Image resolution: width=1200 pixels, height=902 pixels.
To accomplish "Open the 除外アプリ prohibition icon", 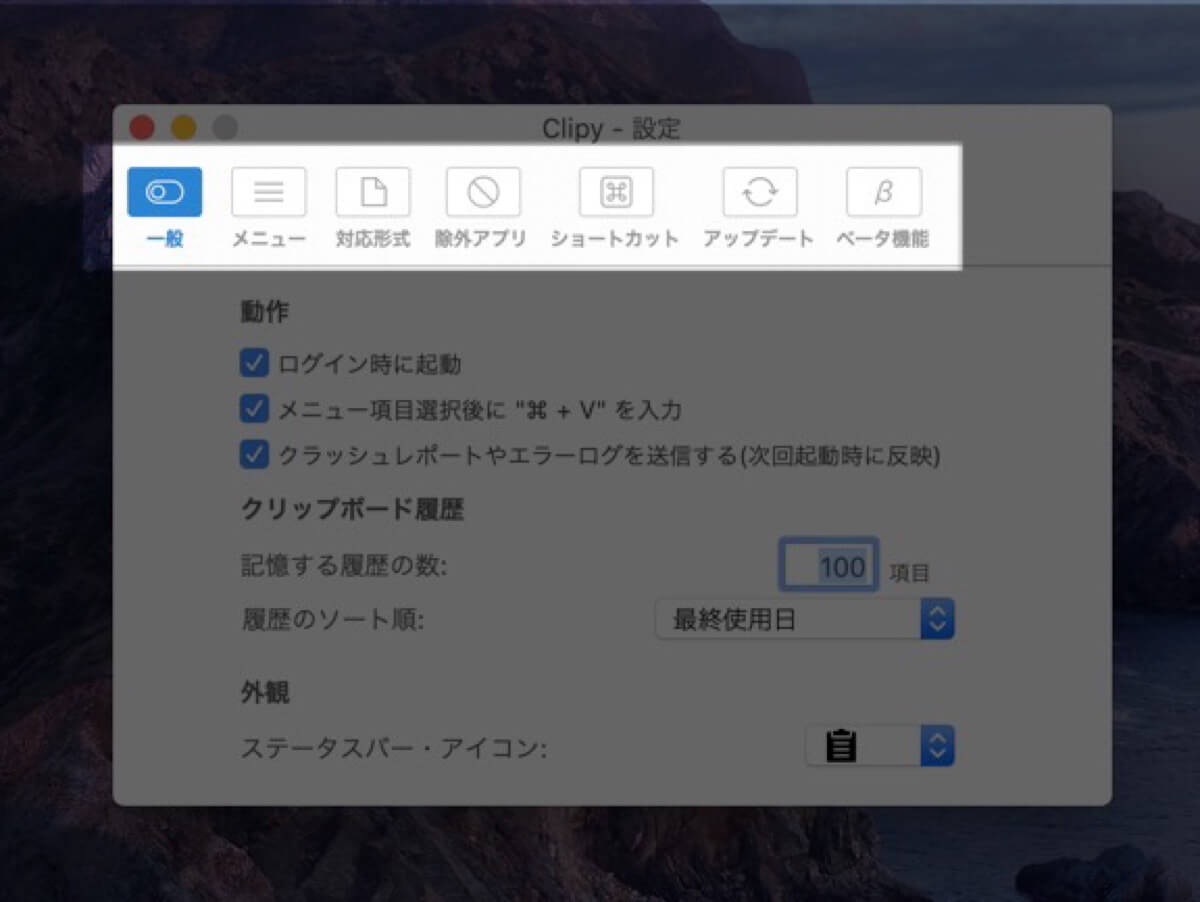I will (x=483, y=192).
